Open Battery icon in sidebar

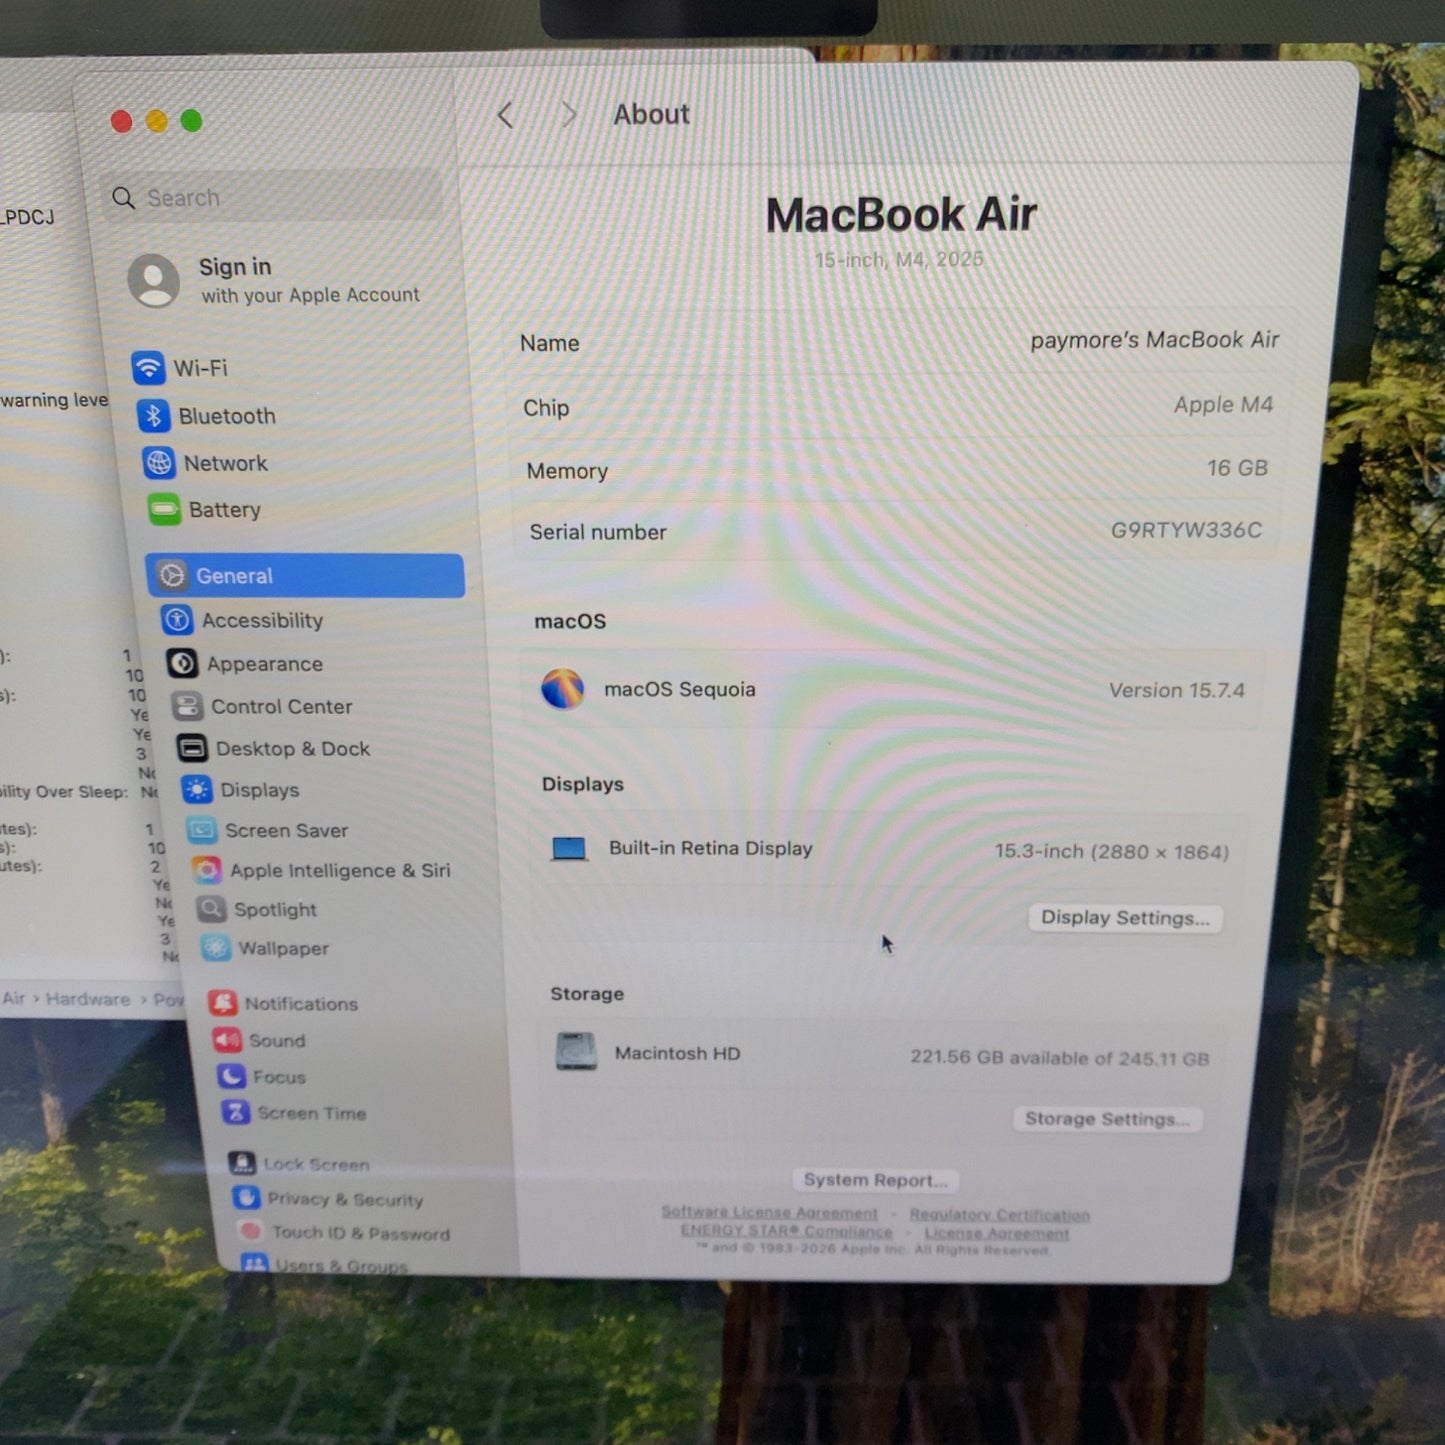point(164,509)
